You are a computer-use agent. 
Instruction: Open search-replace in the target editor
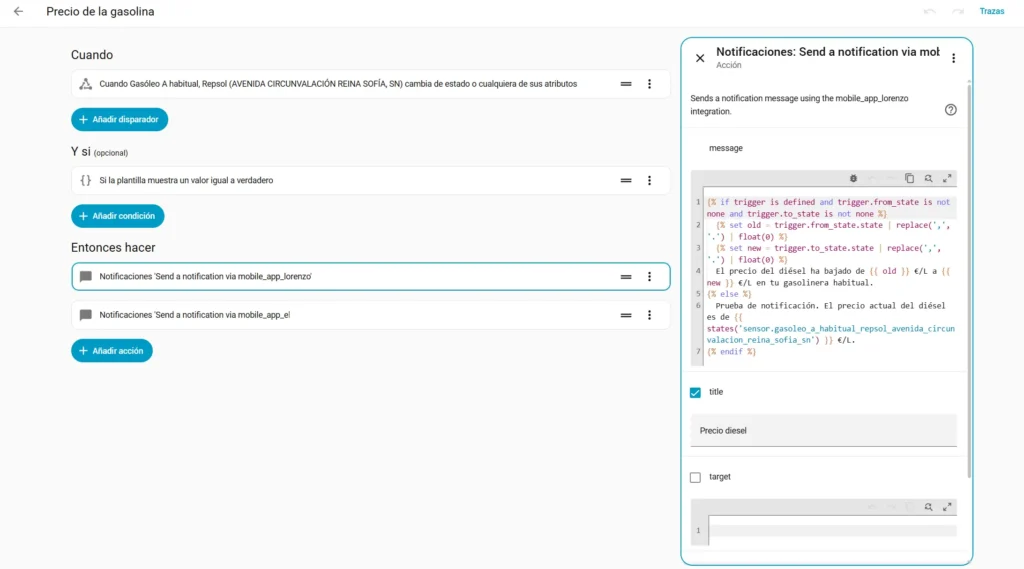928,507
